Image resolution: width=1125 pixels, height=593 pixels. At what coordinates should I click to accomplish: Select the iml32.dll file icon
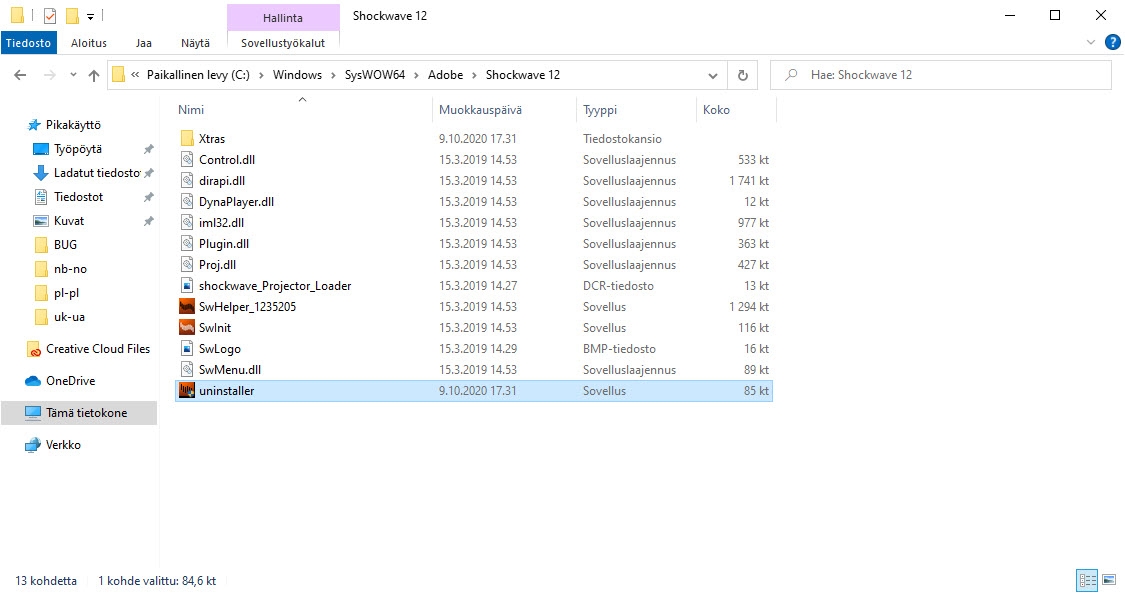(x=187, y=222)
